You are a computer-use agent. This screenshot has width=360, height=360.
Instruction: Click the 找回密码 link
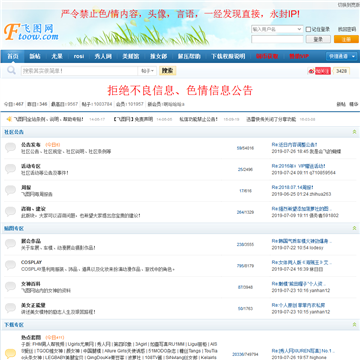(x=347, y=29)
